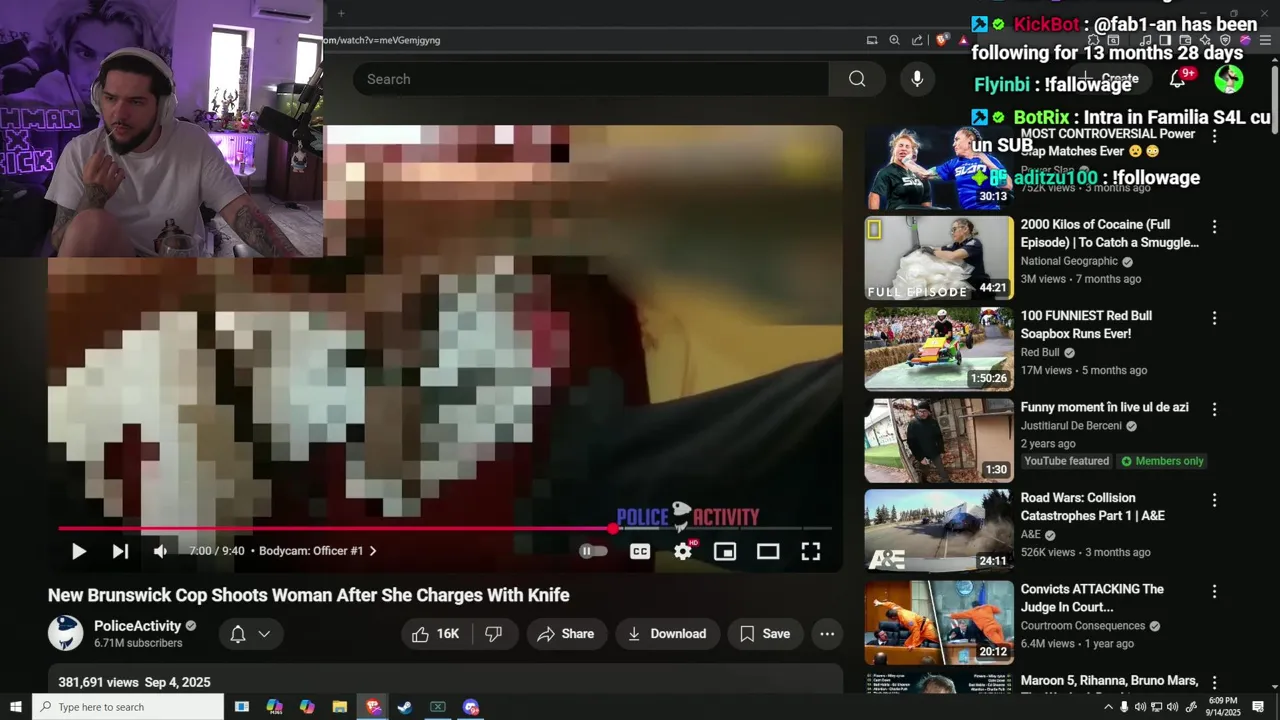The image size is (1280, 720).
Task: Open Brave Rewards triangle icon
Action: 963,40
